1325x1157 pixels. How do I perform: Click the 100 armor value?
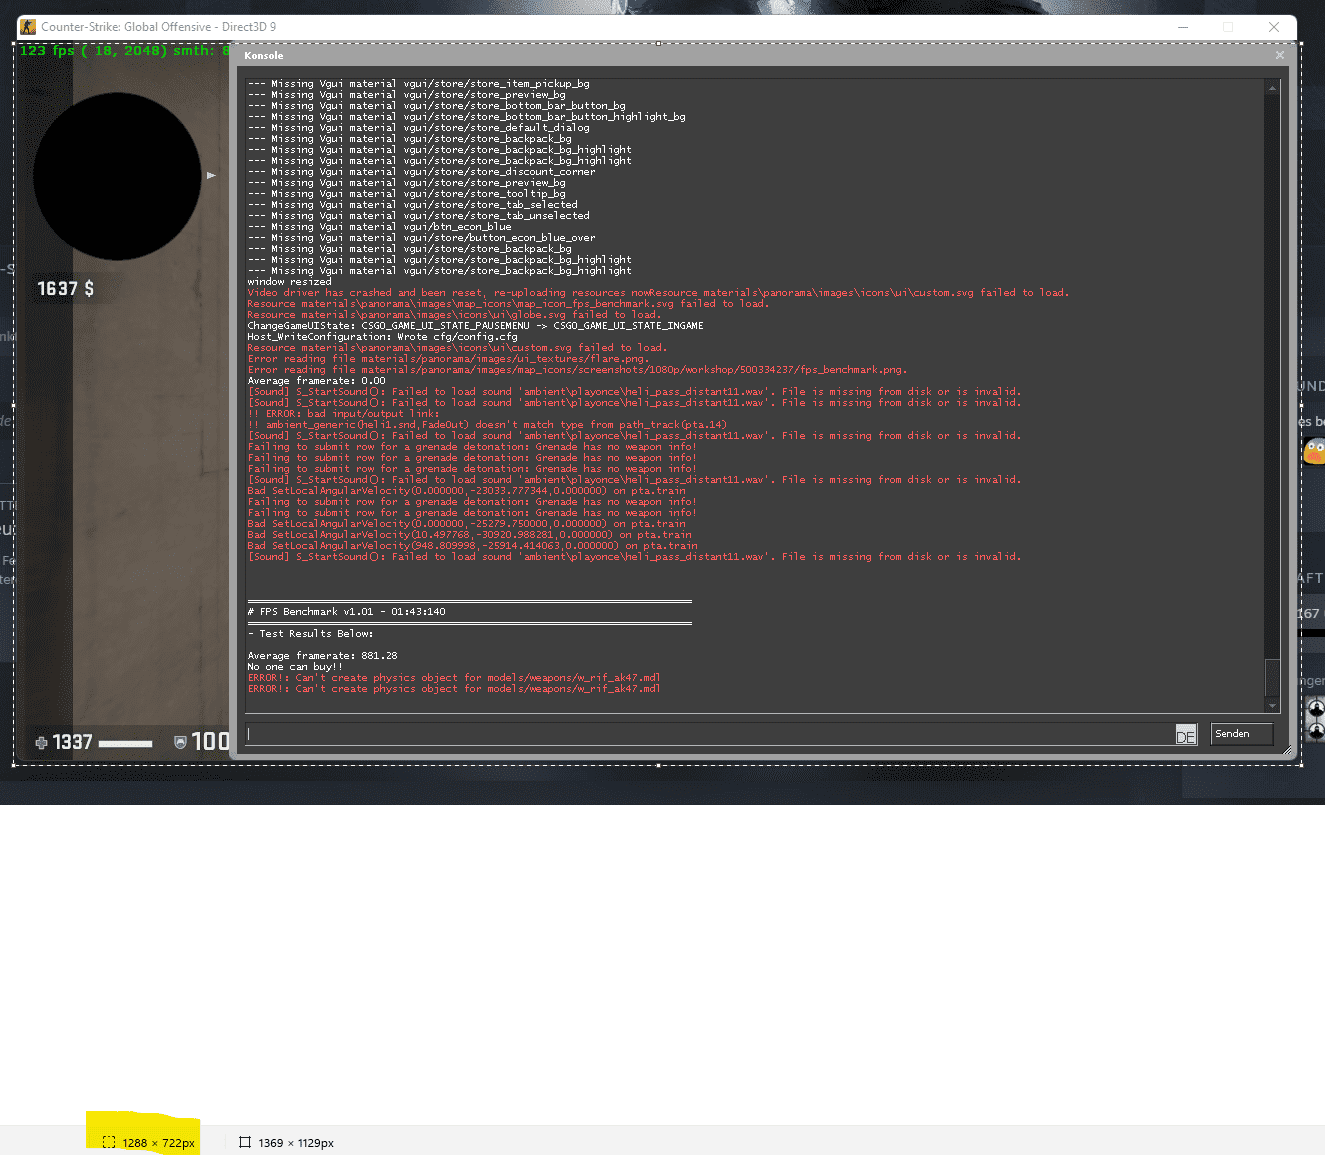(x=211, y=742)
